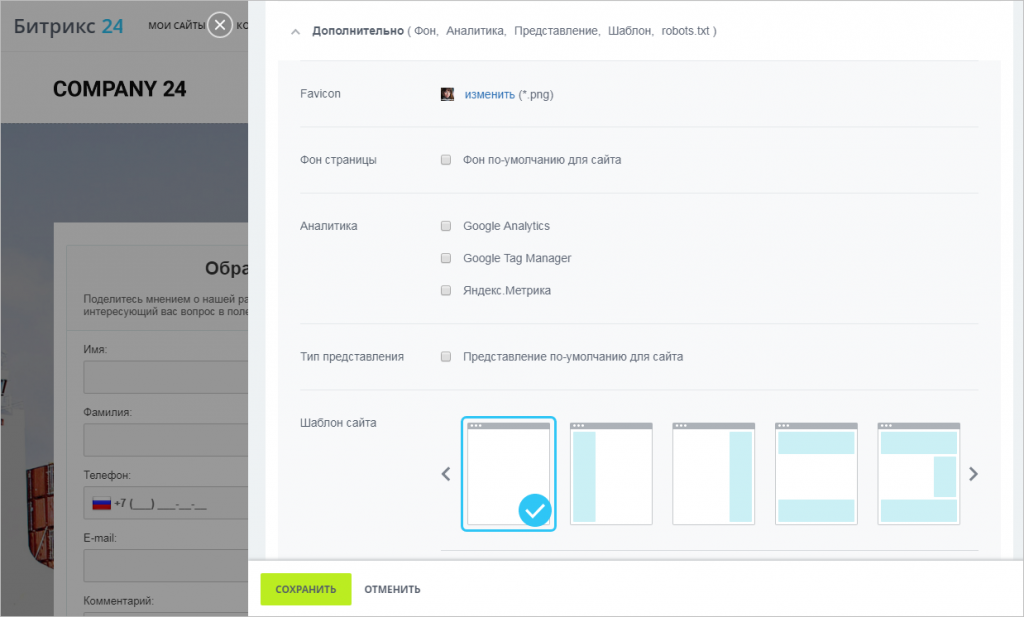Screen dimensions: 1024x617
Task: Click the COMPANY 24 site title
Action: [x=120, y=89]
